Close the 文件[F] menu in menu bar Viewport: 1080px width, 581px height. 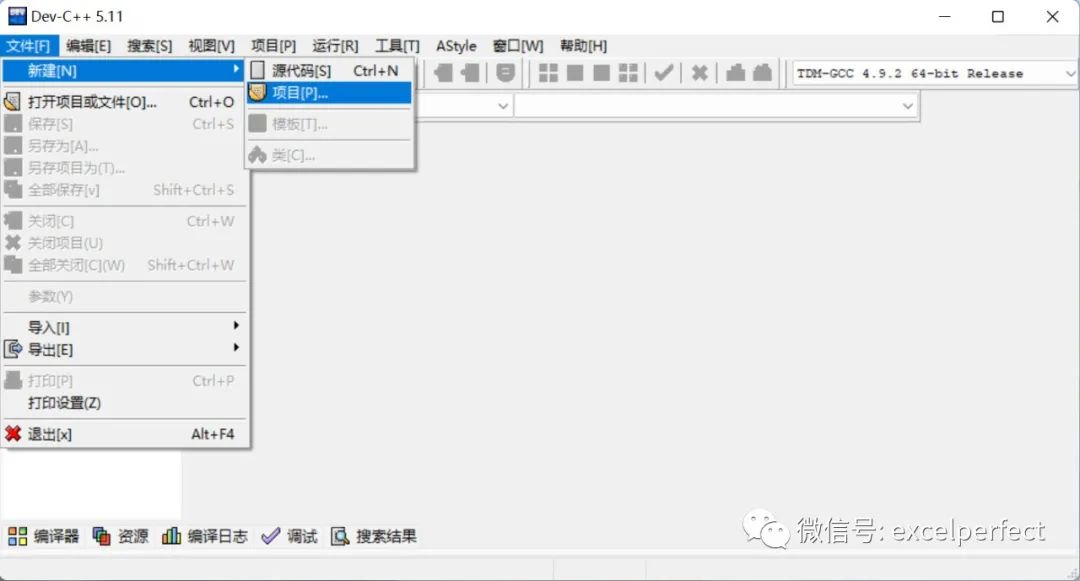(x=29, y=46)
